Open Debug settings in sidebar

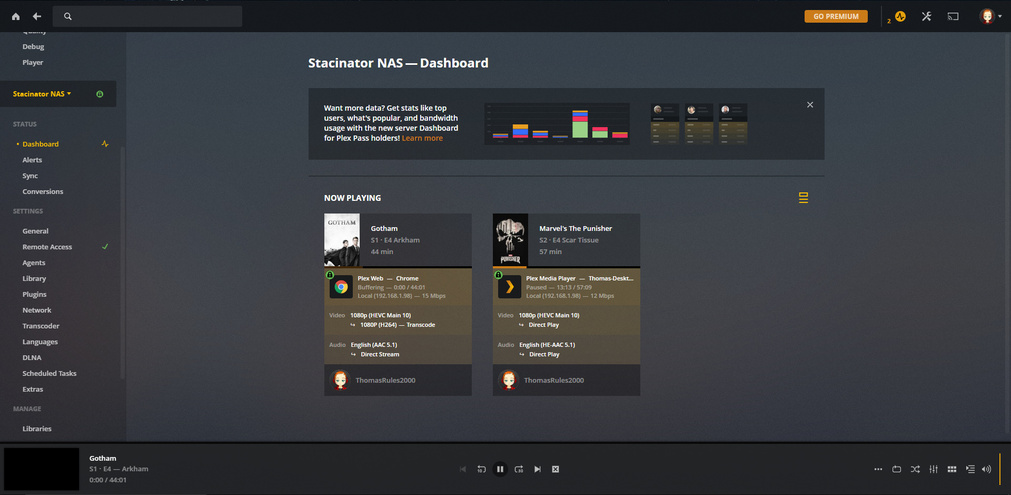tap(34, 46)
